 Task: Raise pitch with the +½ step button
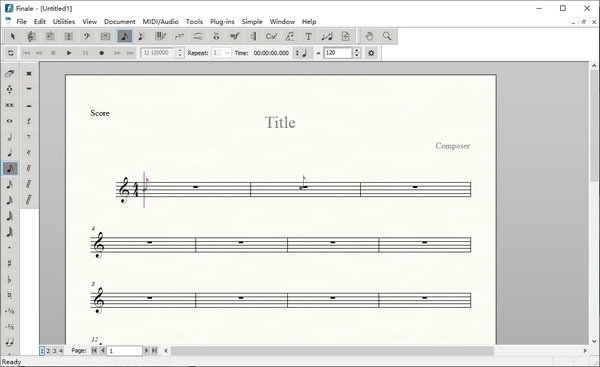(x=10, y=311)
